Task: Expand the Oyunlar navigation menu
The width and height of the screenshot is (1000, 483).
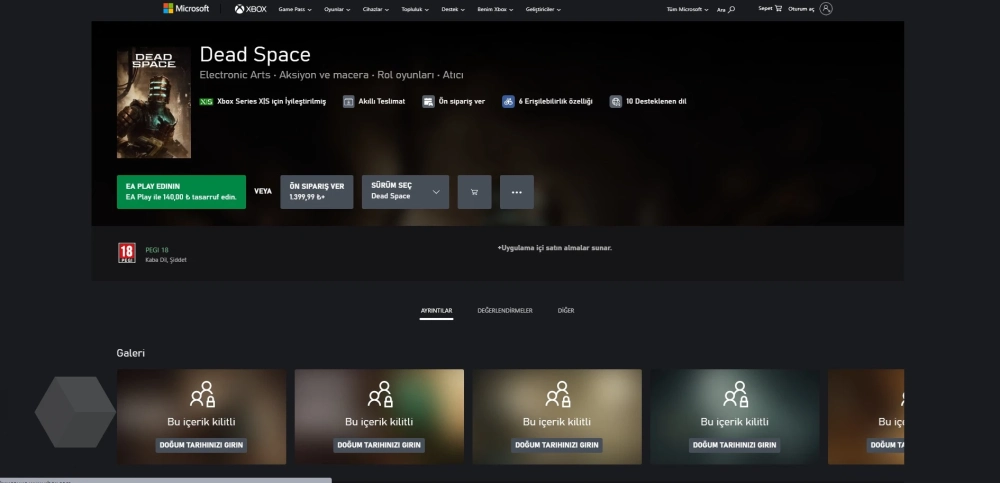Action: (341, 9)
